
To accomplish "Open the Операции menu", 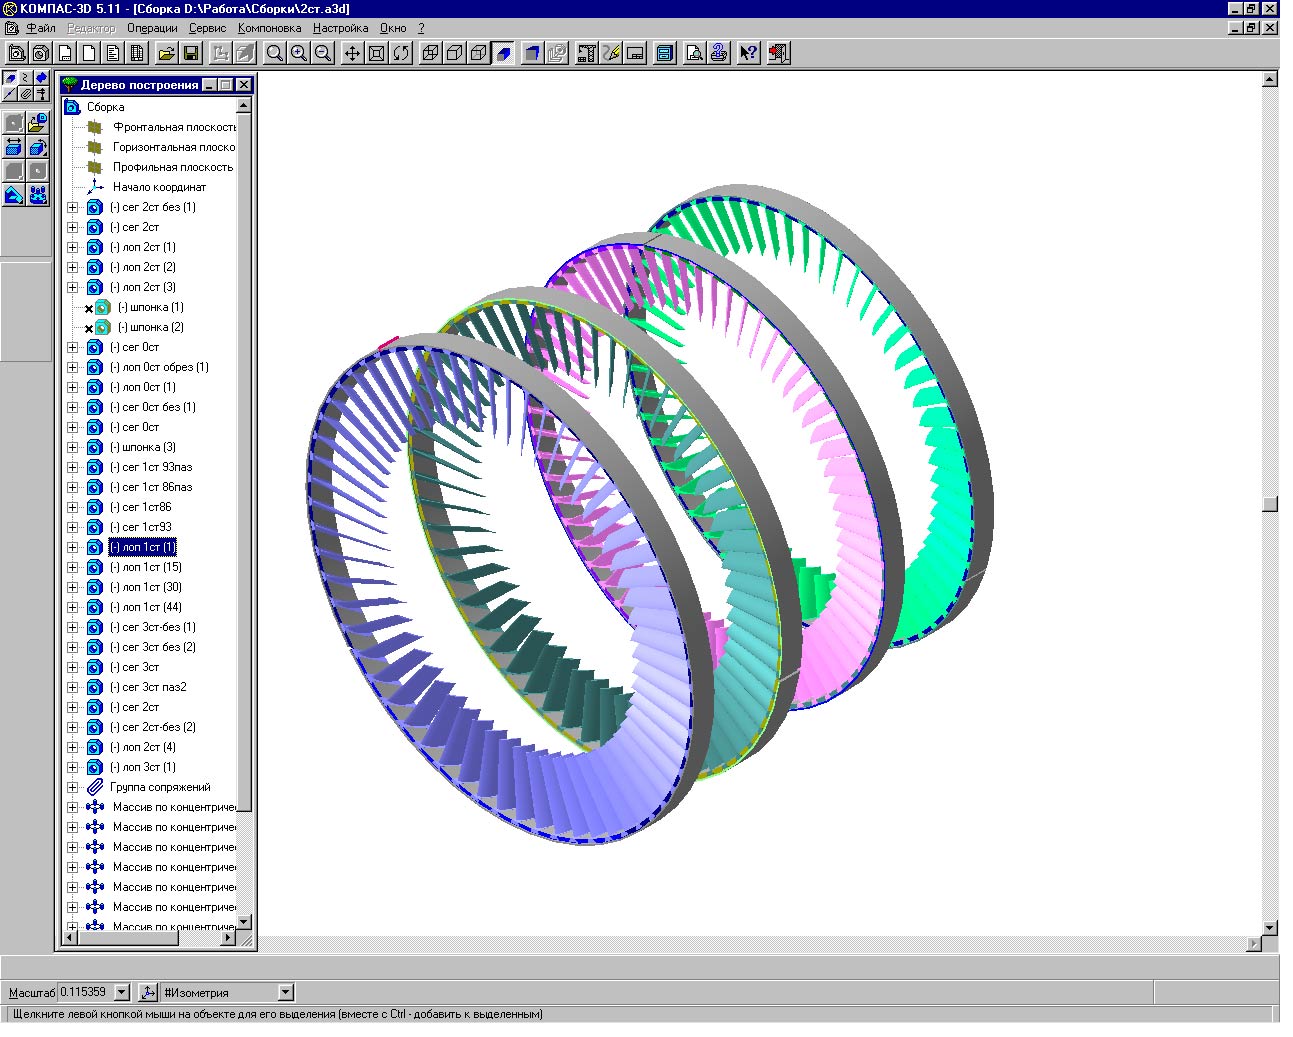I will pos(152,28).
